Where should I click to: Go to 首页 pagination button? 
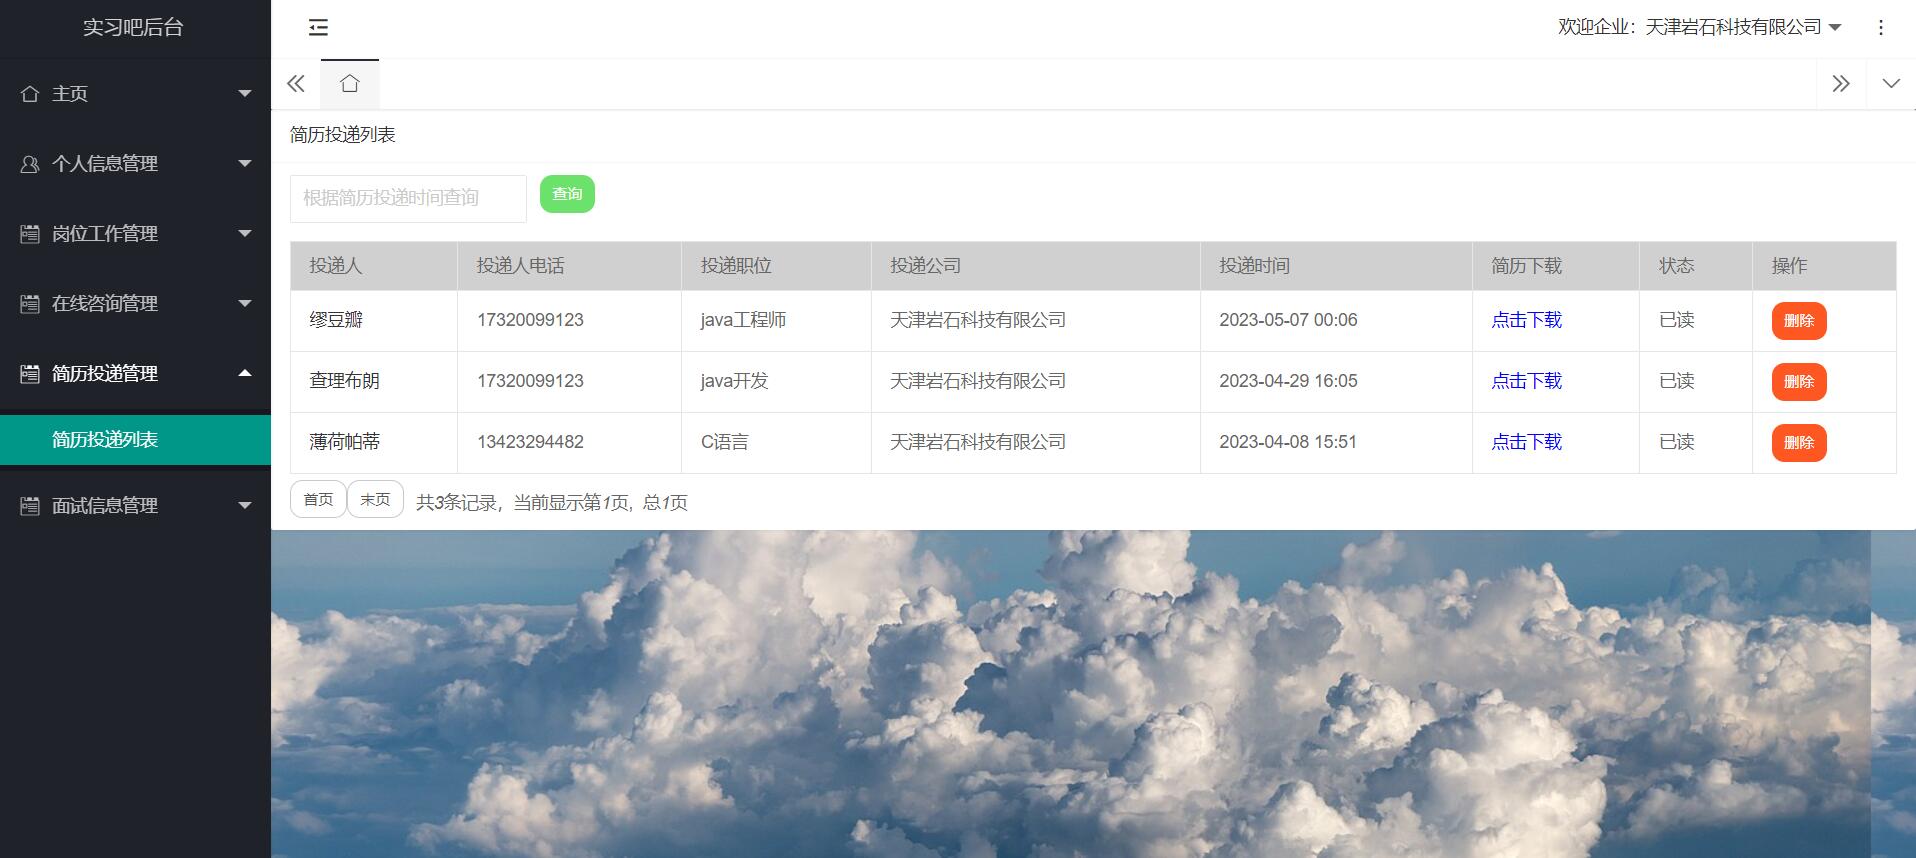(x=318, y=499)
